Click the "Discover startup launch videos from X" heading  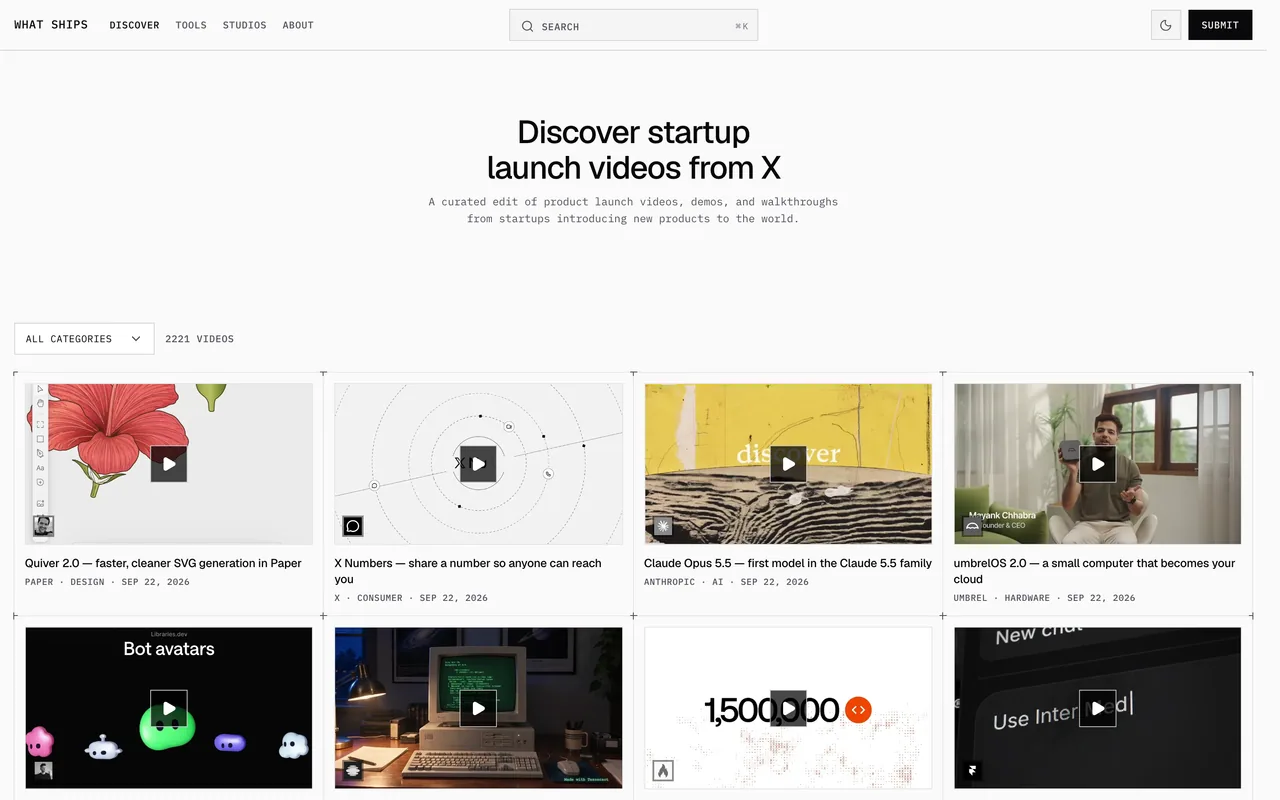click(x=633, y=149)
